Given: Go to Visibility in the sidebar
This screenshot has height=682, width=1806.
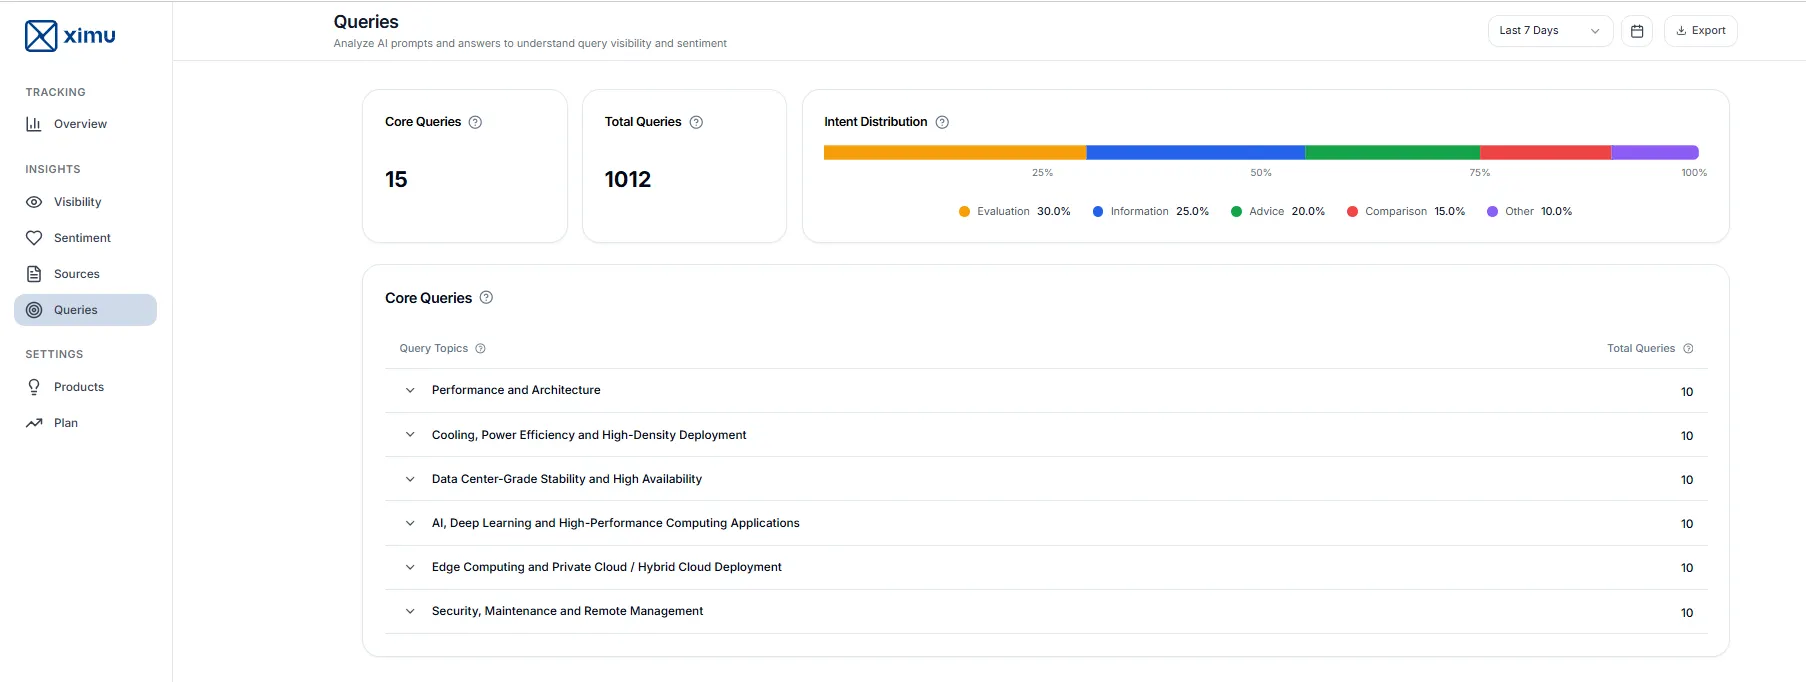Looking at the screenshot, I should [x=77, y=202].
